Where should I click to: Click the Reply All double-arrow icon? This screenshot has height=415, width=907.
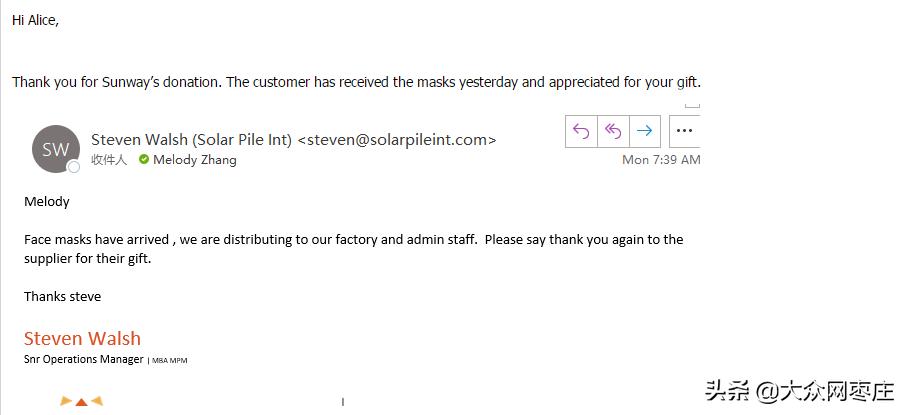pyautogui.click(x=613, y=131)
